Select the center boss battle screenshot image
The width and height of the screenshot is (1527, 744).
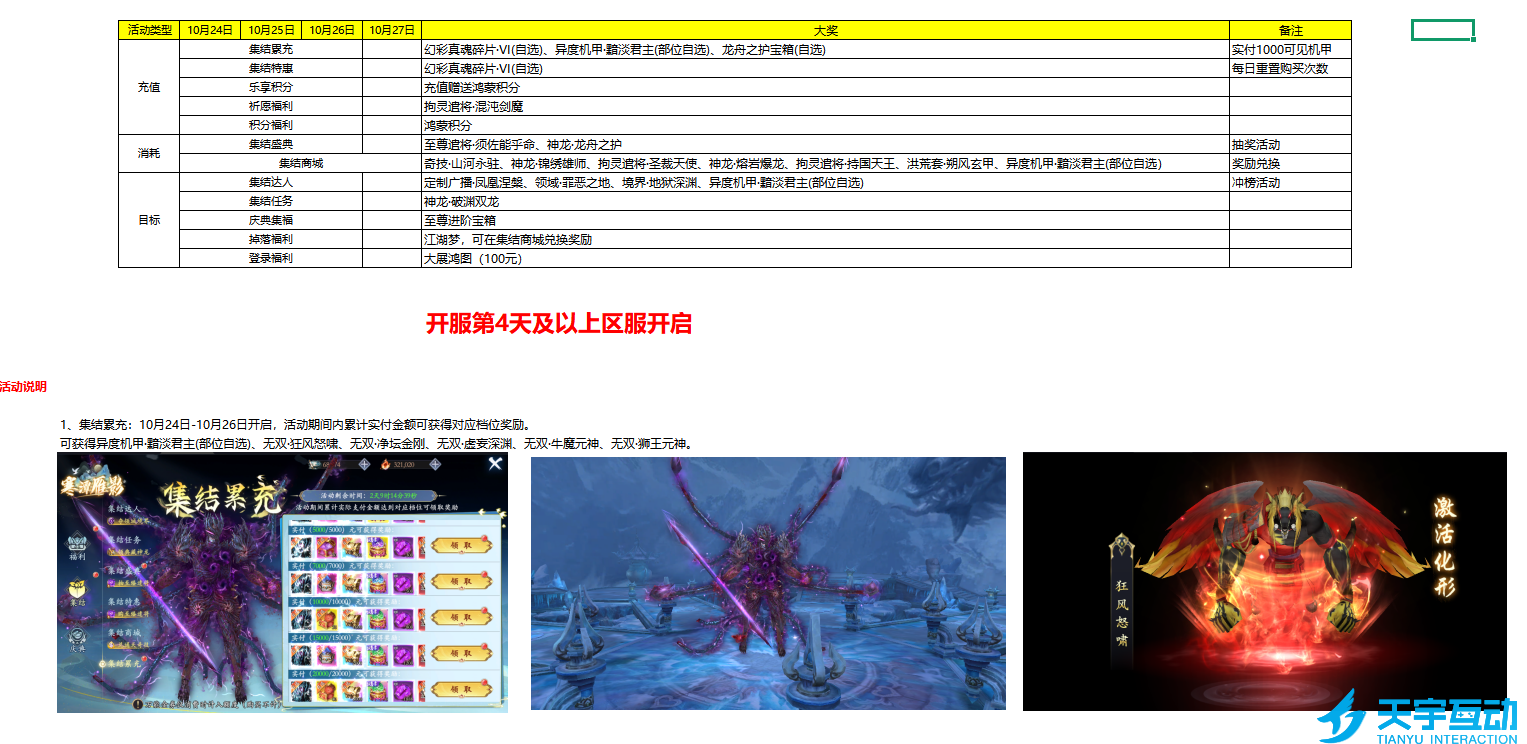[768, 583]
